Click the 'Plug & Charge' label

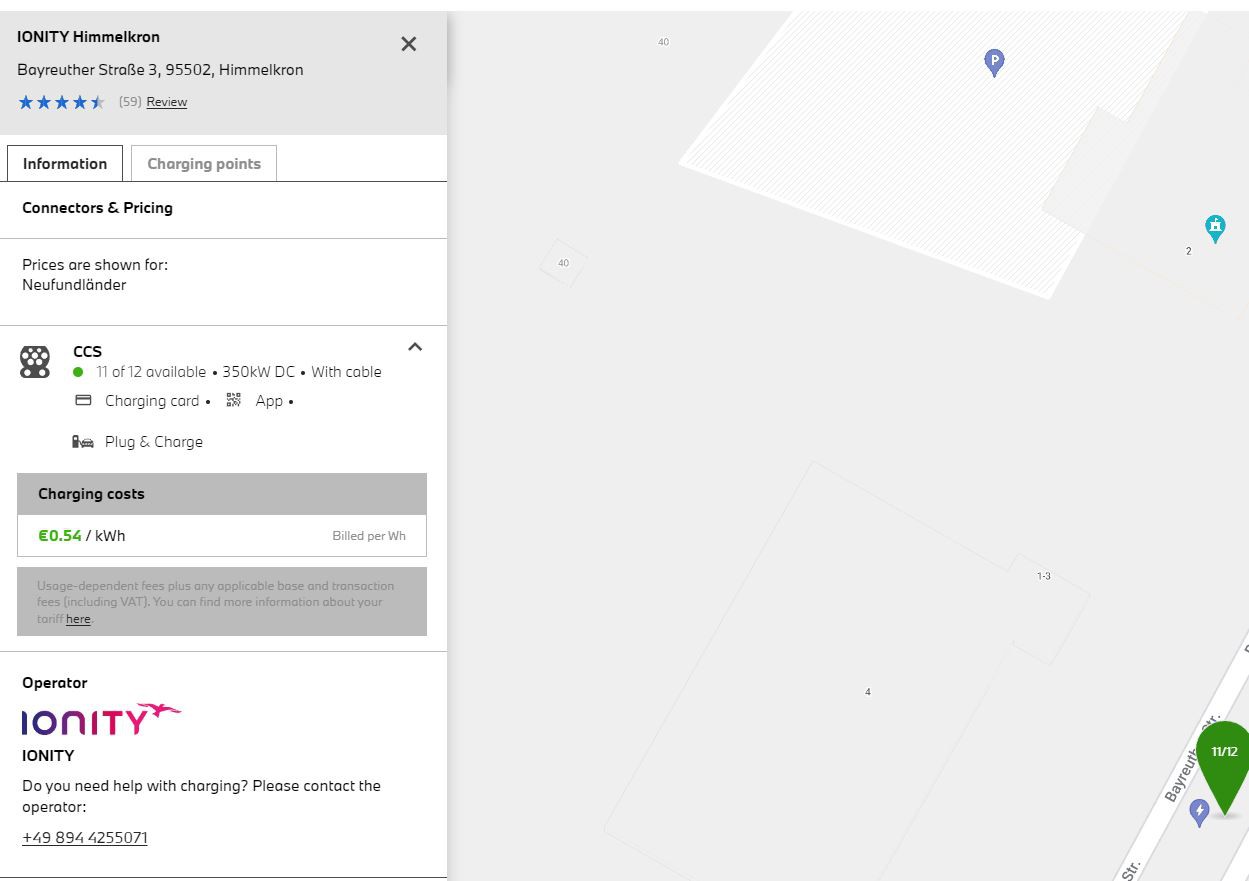click(x=154, y=442)
